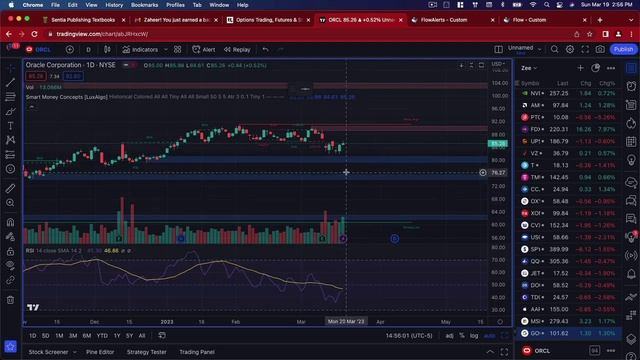Add a symbol to the watchlist
The height and width of the screenshot is (360, 640).
580,68
